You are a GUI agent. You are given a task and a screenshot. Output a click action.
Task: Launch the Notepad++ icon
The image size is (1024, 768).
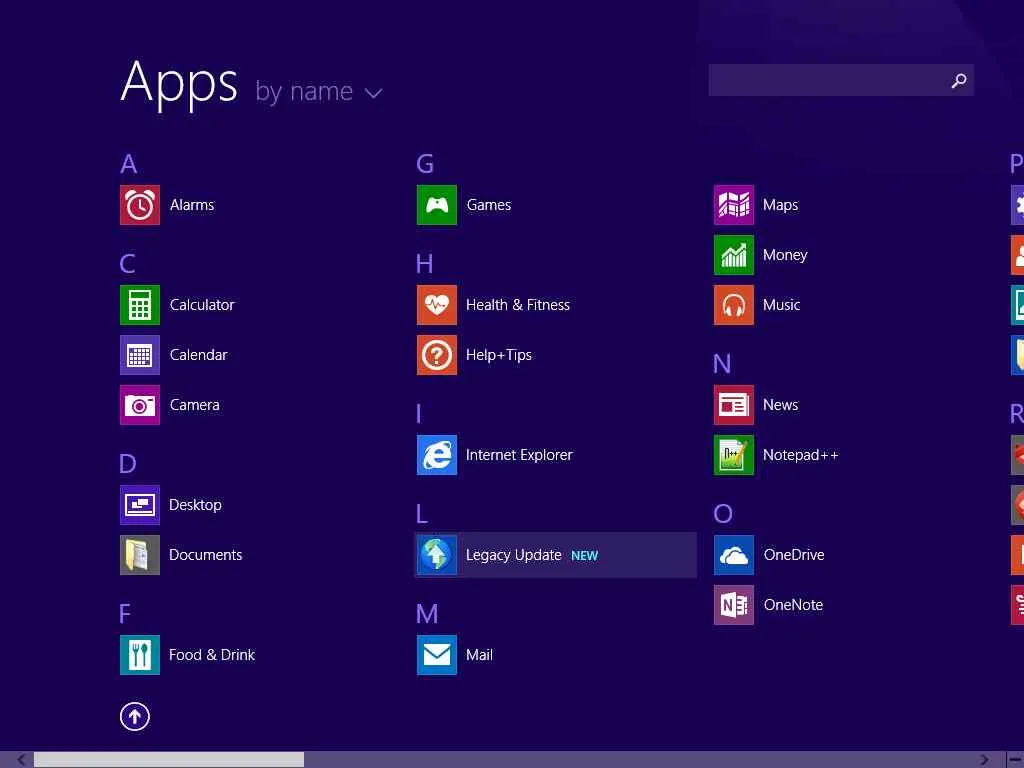(734, 455)
